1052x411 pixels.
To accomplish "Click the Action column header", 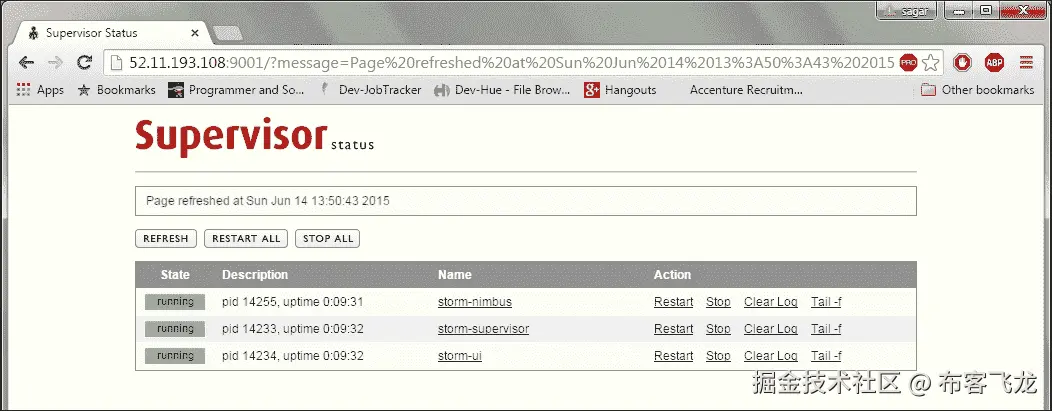I will (x=672, y=275).
